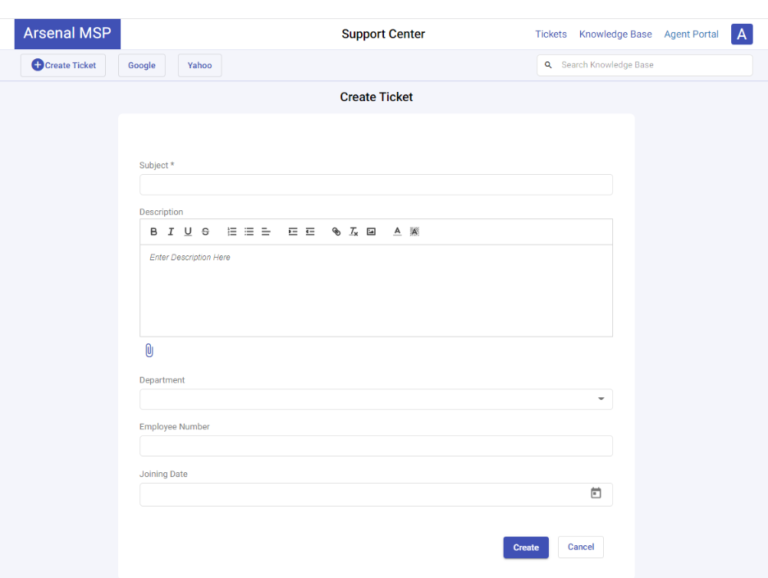768x578 pixels.
Task: Expand the Department dropdown
Action: tap(601, 399)
